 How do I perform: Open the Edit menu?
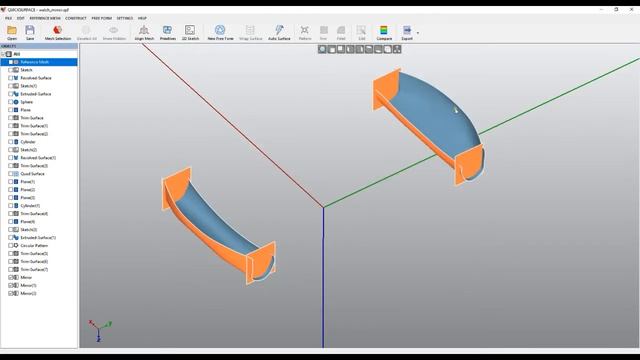point(20,18)
